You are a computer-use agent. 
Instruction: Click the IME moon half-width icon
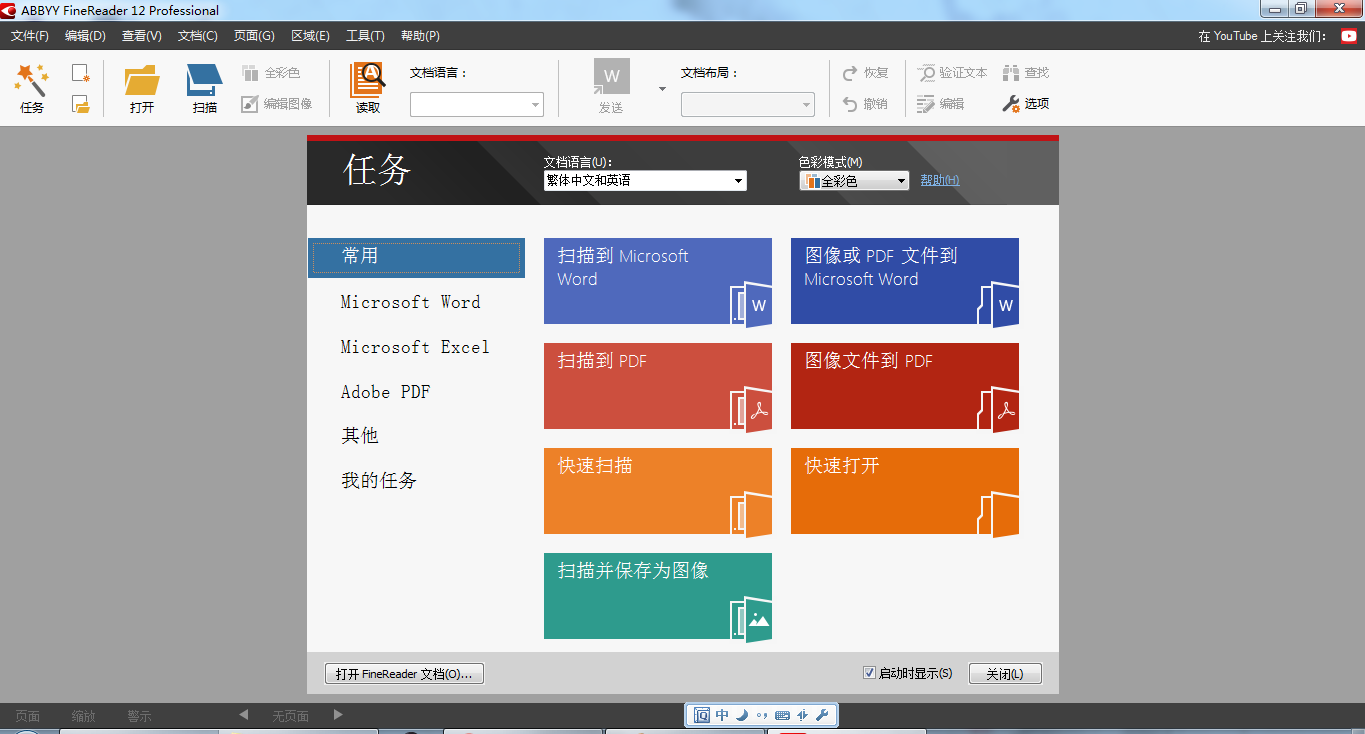coord(741,715)
